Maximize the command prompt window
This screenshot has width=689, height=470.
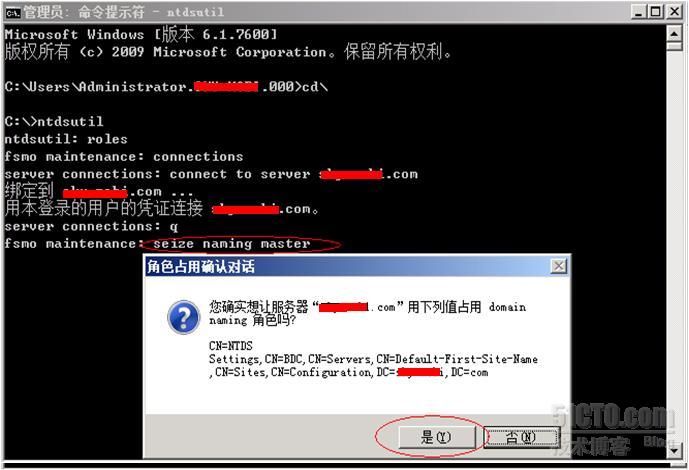click(x=655, y=11)
